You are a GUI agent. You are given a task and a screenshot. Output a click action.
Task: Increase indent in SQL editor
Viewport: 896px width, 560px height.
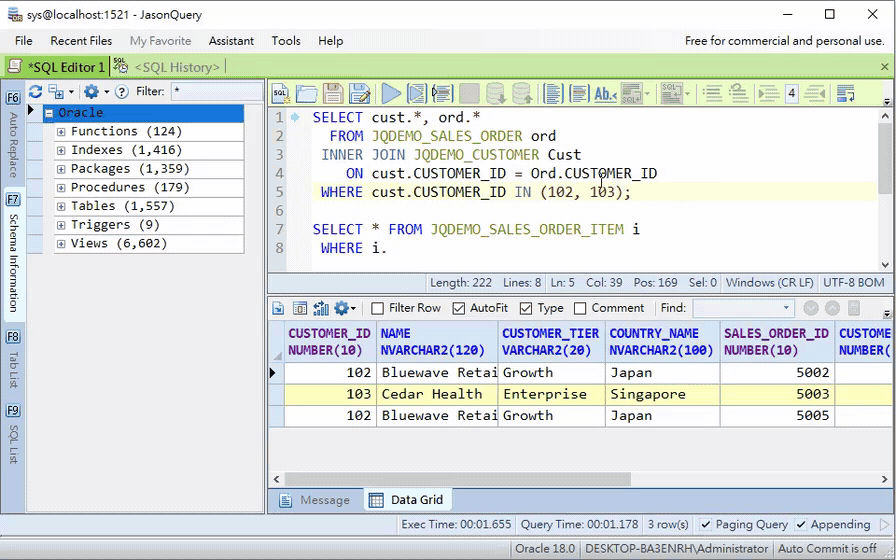click(x=769, y=93)
